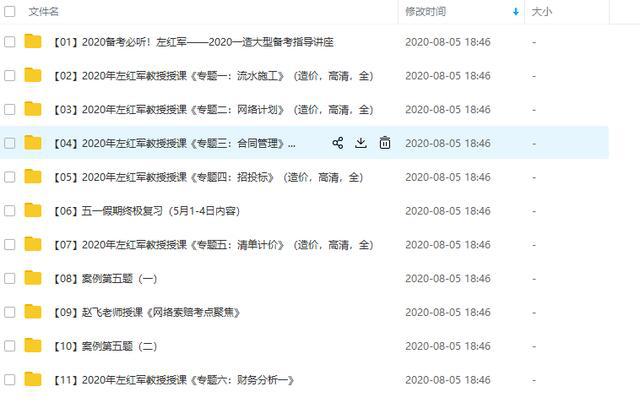This screenshot has width=640, height=403.
Task: Click the 修改时间 column header label
Action: pyautogui.click(x=425, y=12)
